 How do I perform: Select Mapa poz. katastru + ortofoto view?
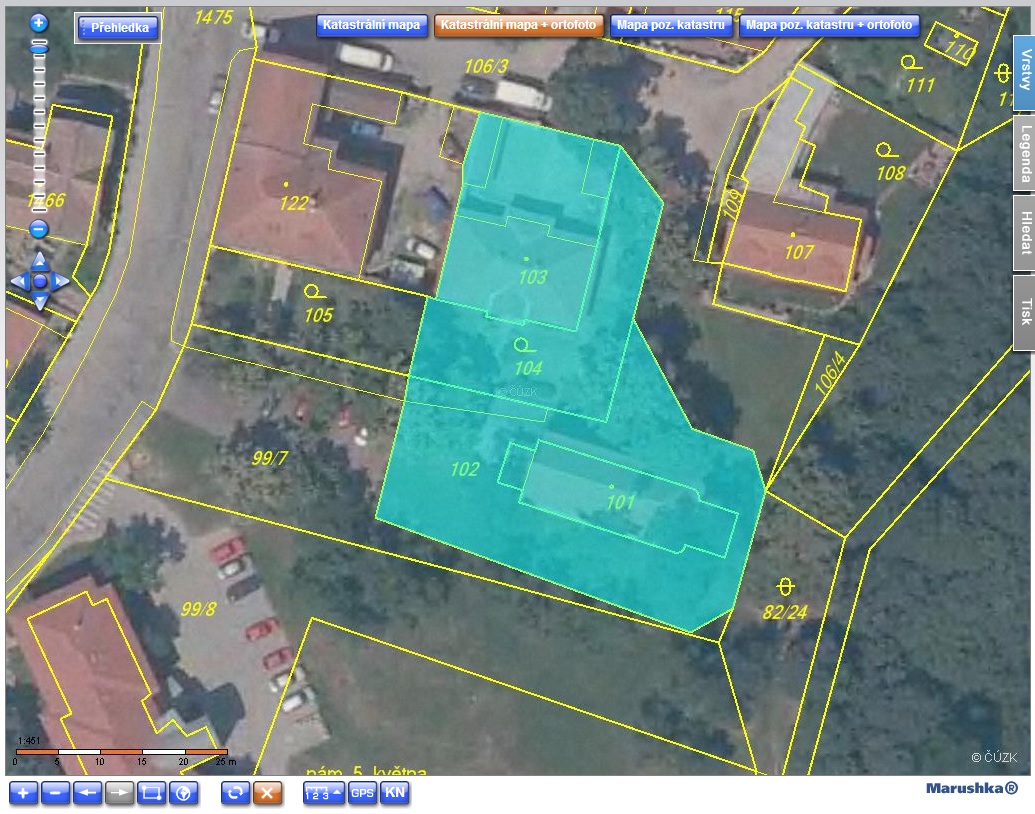pyautogui.click(x=829, y=25)
